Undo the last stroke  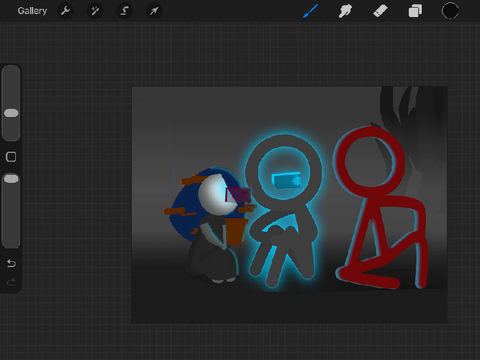point(11,263)
